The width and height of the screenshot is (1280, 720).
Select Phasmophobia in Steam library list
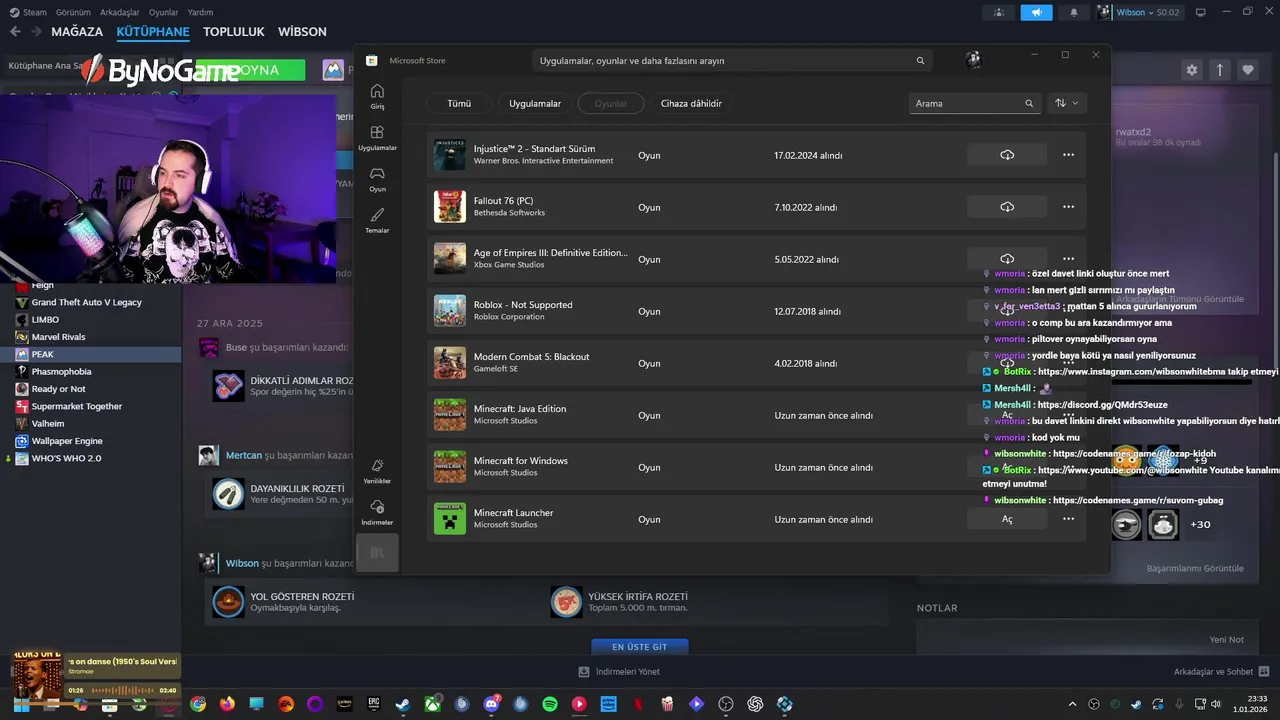click(61, 372)
